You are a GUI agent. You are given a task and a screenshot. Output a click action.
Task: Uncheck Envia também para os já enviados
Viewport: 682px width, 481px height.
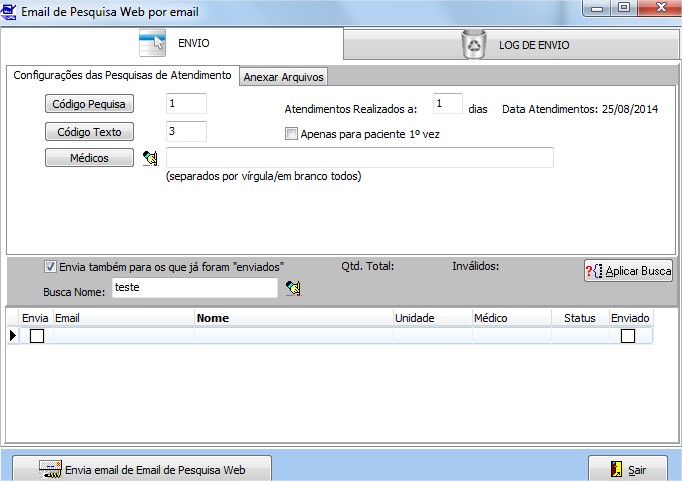[x=51, y=267]
